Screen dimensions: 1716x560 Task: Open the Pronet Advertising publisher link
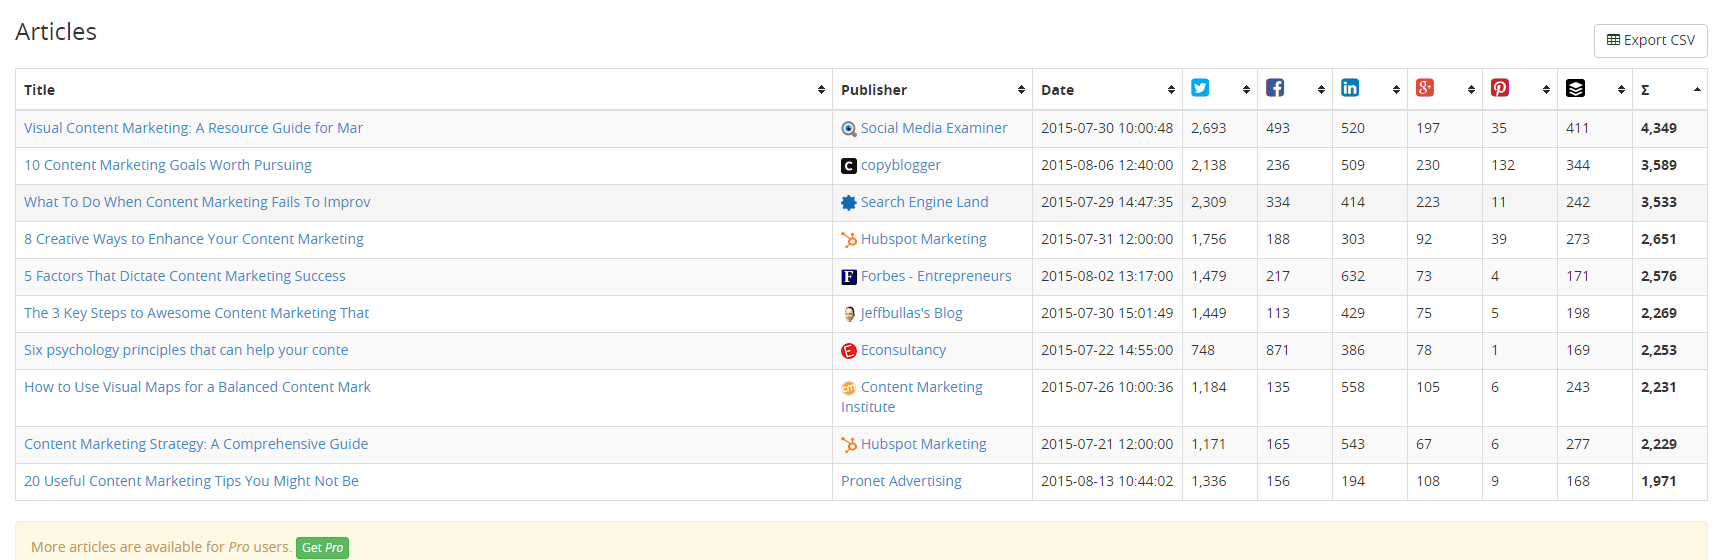[x=901, y=481]
